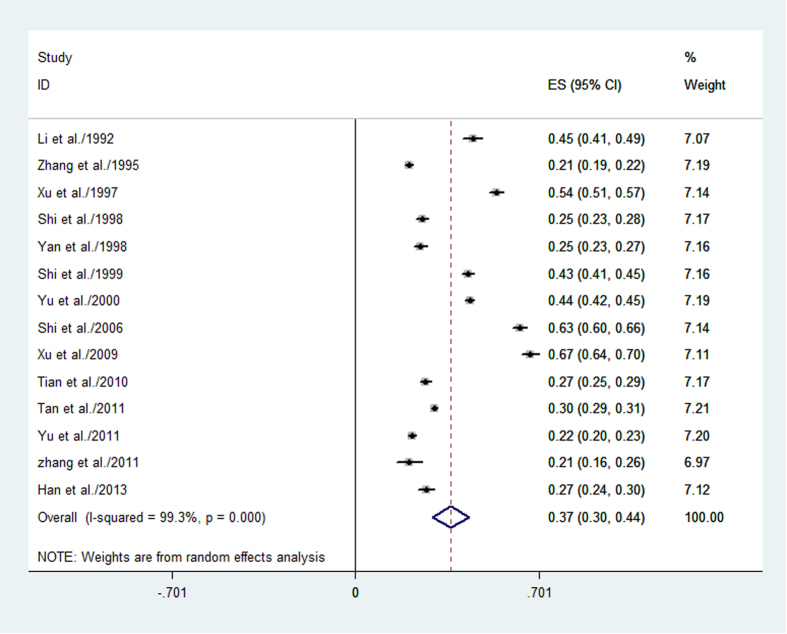The image size is (787, 634).
Task: Select the 'Shi et al./1999' study label
Action: pyautogui.click(x=80, y=274)
